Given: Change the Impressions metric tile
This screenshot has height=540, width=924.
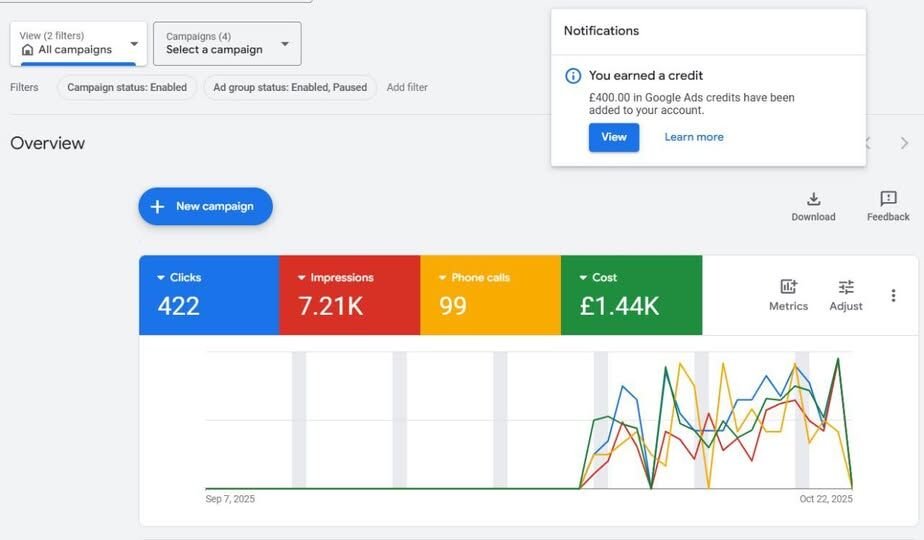Looking at the screenshot, I should tap(302, 278).
